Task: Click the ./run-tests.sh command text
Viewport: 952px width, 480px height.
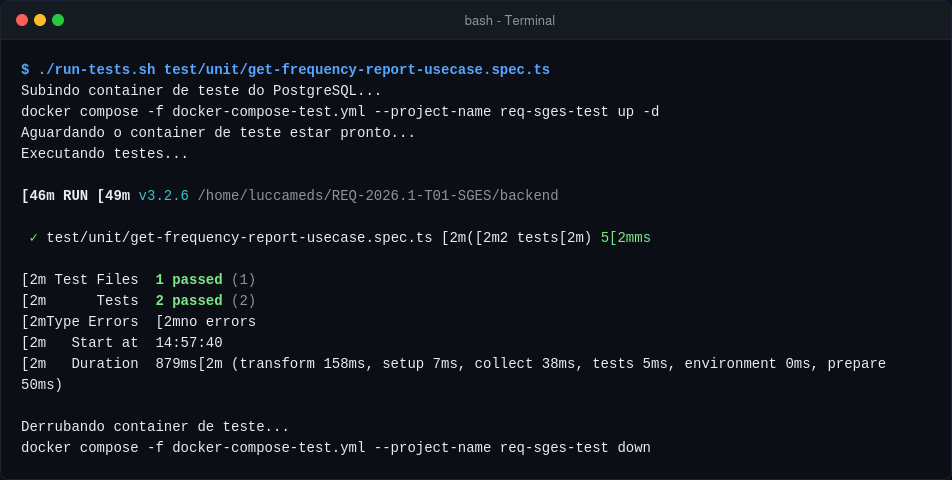Action: tap(97, 70)
